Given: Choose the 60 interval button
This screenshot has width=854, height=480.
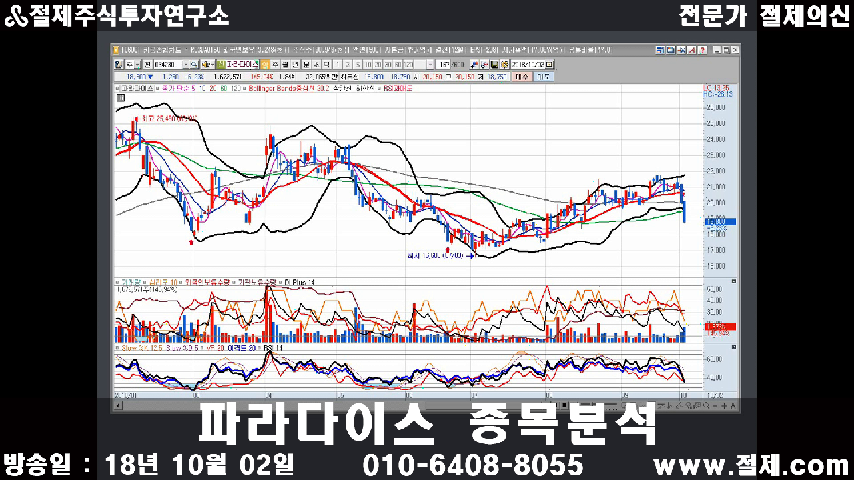Looking at the screenshot, I should click(398, 64).
